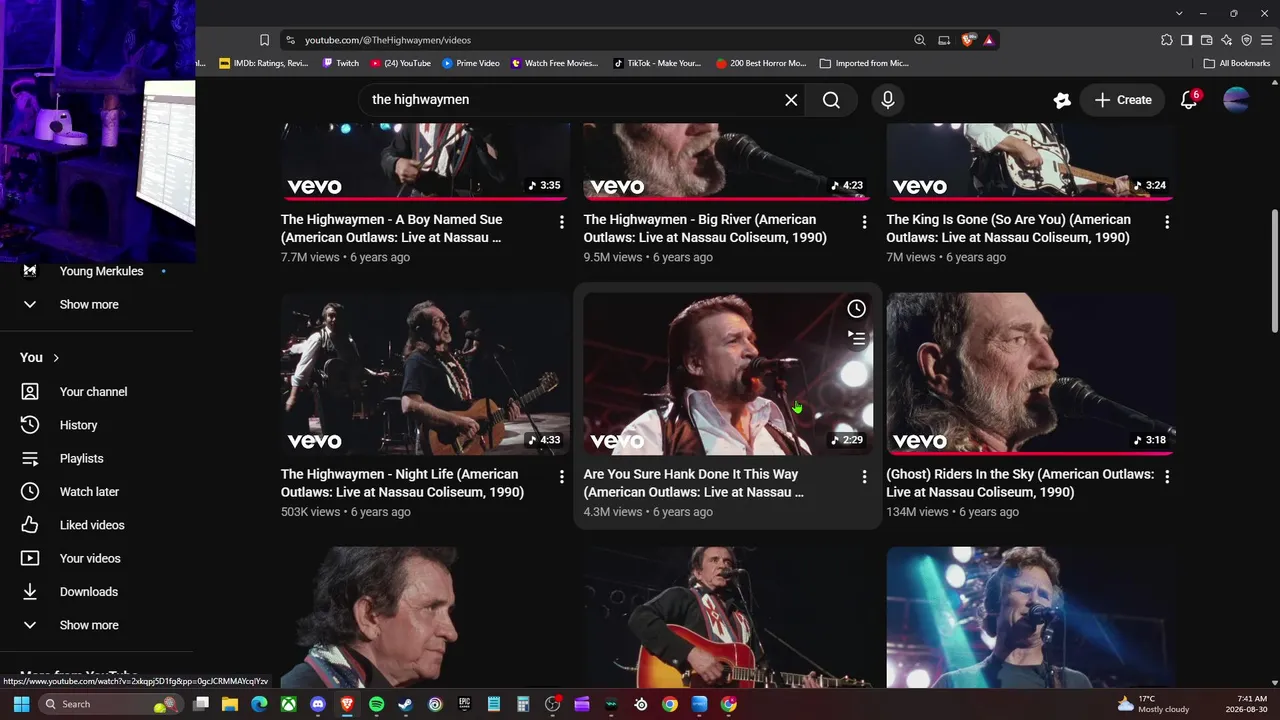Screen dimensions: 1280x720
Task: Bookmark this page with the bookmark icon
Action: click(264, 40)
